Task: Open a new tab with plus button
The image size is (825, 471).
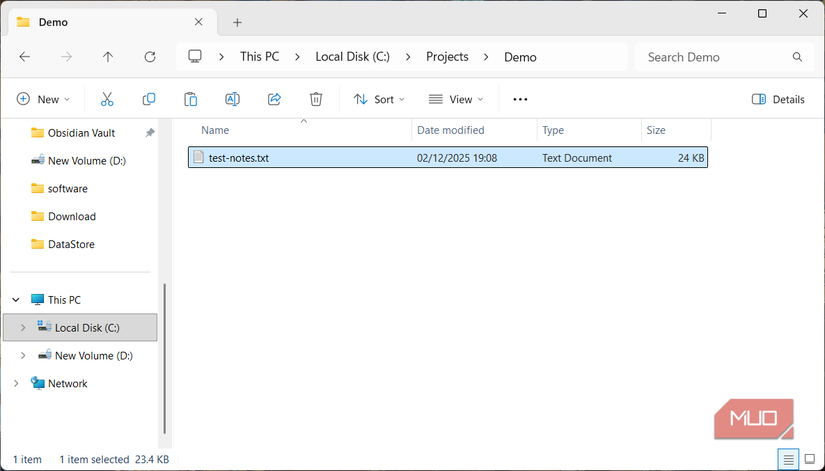Action: click(x=237, y=22)
